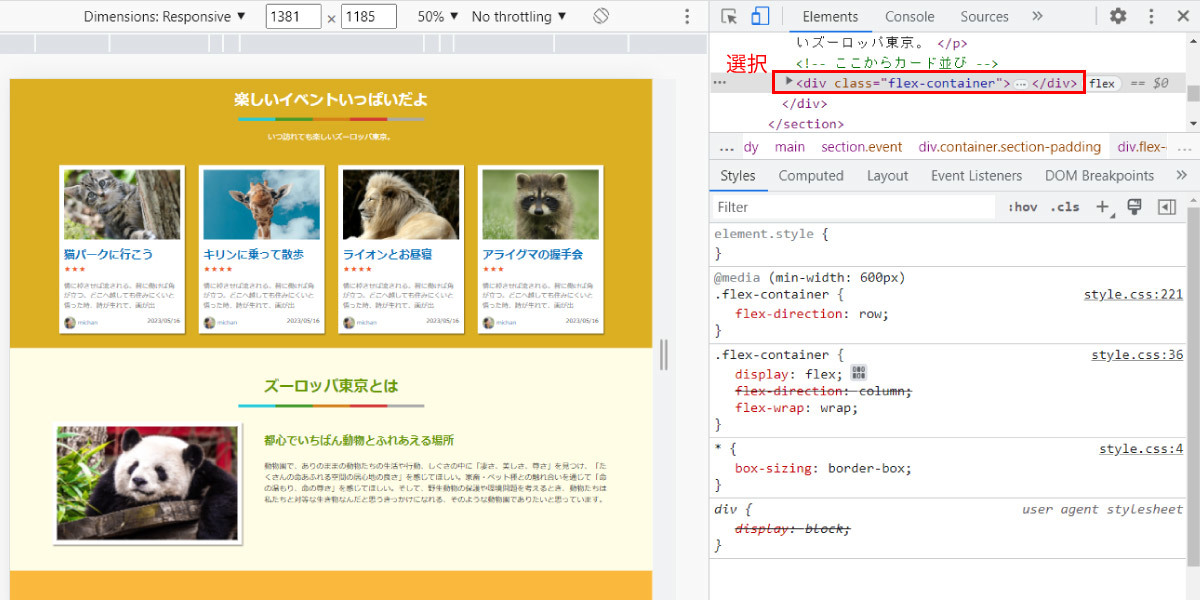Screen dimensions: 1200x600
Task: Click the new style rule plus icon
Action: tap(1103, 207)
